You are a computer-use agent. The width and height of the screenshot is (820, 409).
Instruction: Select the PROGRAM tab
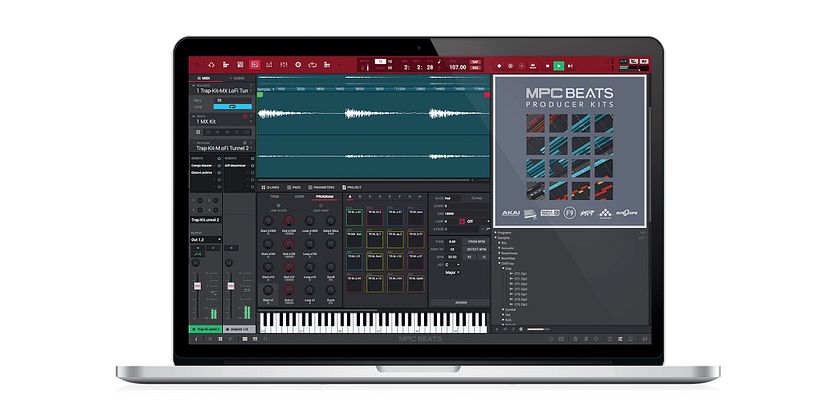[325, 197]
